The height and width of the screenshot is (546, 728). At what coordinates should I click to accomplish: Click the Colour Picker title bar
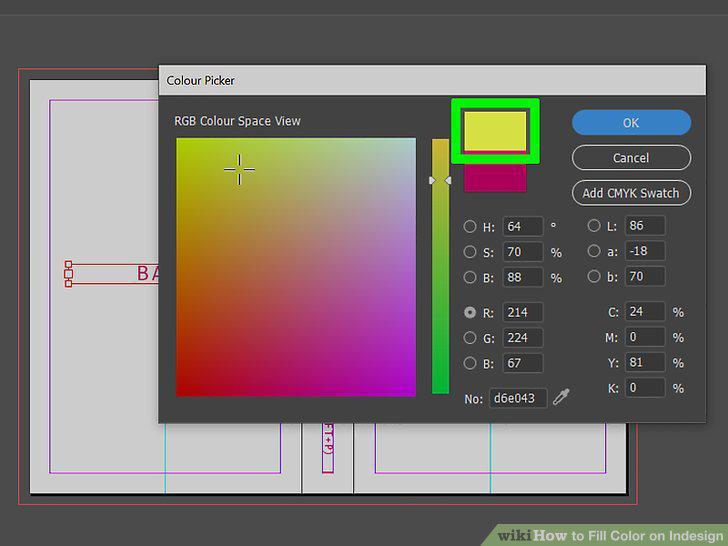(432, 80)
